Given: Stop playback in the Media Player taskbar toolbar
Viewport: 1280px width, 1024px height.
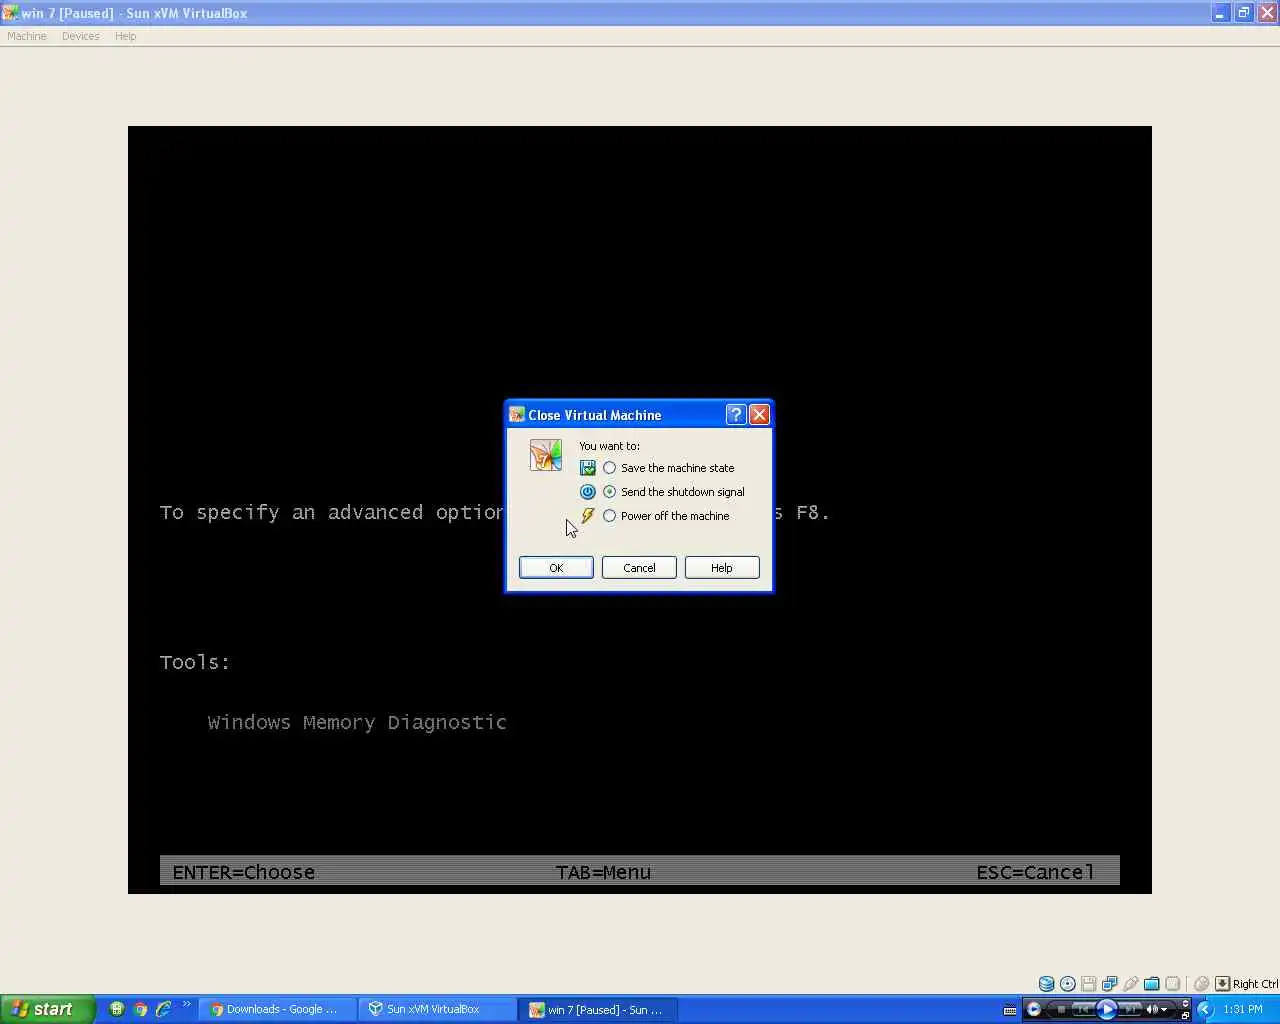Looking at the screenshot, I should coord(1061,1010).
